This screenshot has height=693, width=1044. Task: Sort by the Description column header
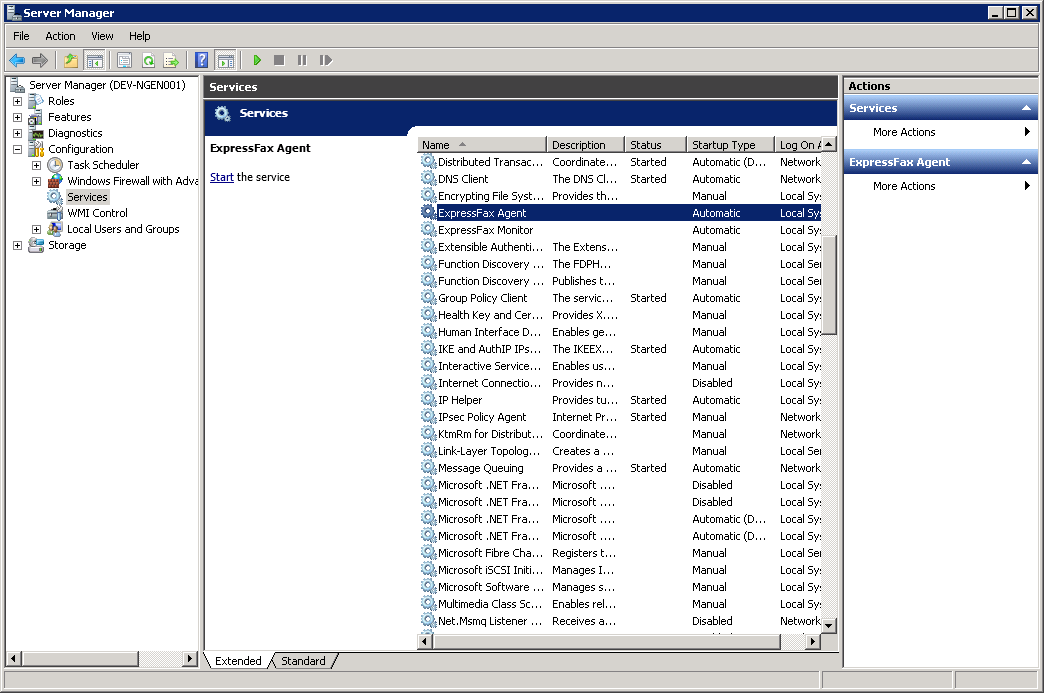(x=585, y=144)
